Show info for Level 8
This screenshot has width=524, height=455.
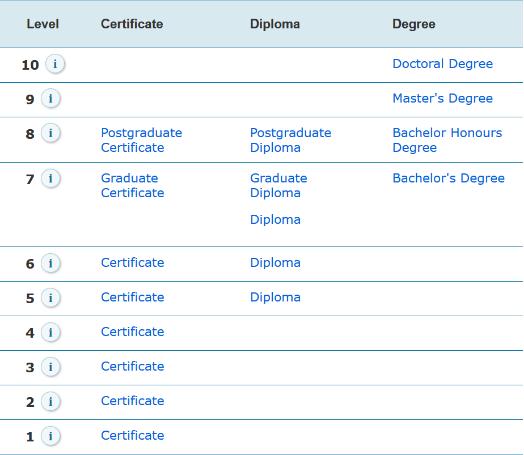(x=51, y=133)
